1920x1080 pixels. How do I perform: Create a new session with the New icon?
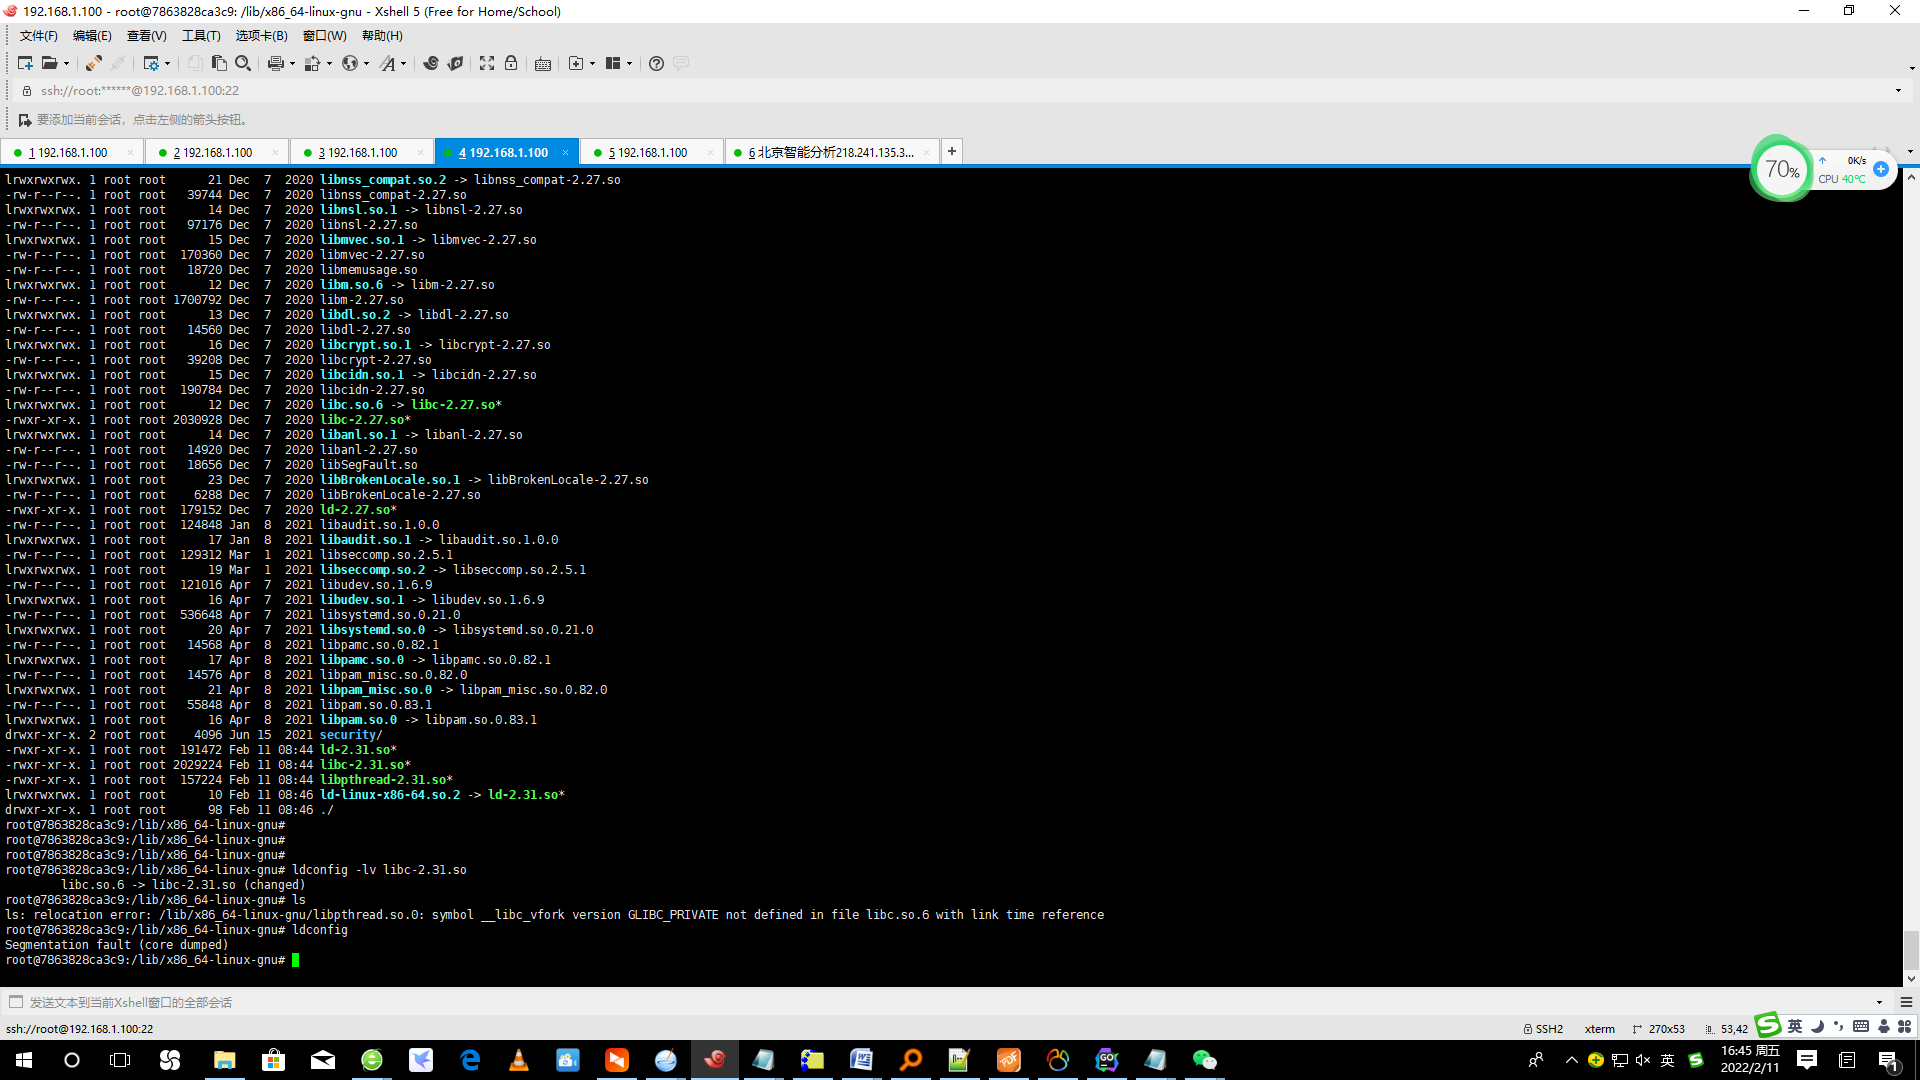click(x=25, y=63)
